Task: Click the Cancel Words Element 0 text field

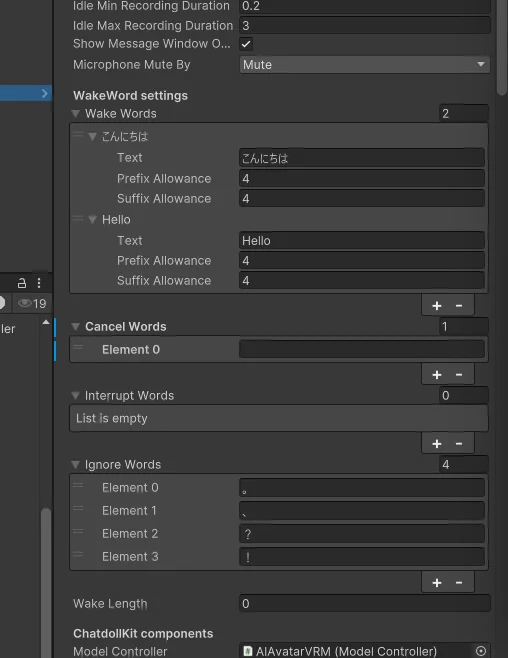Action: [x=362, y=349]
